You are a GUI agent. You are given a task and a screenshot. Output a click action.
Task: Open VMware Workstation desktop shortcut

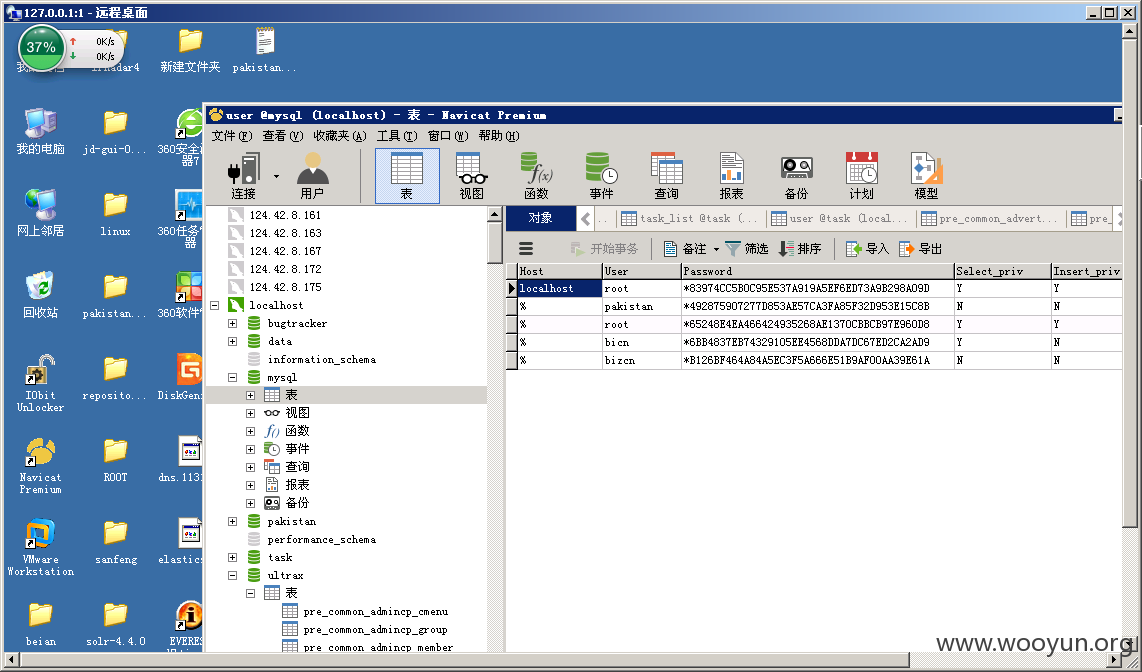tap(40, 548)
